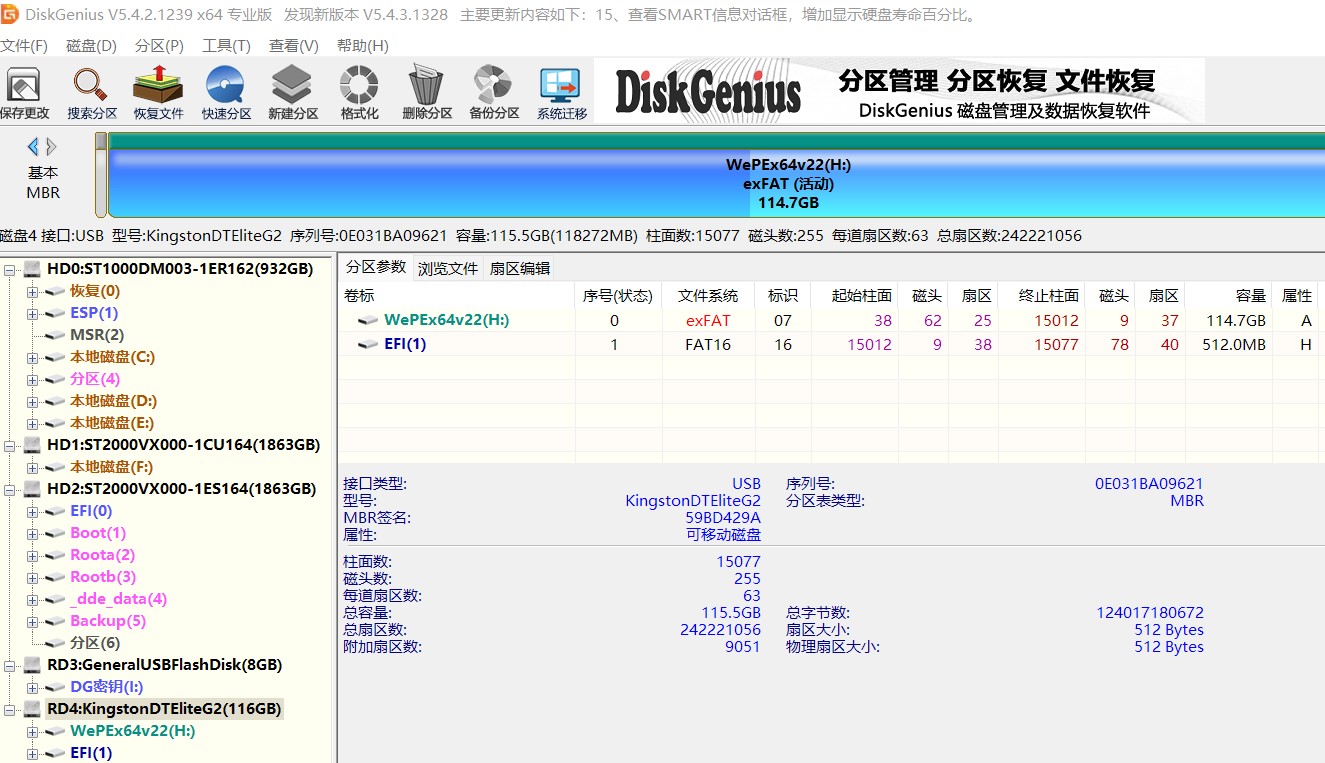The width and height of the screenshot is (1325, 763).
Task: Click the RD3 GeneralUSBFlashDisk disk icon
Action: pyautogui.click(x=32, y=665)
